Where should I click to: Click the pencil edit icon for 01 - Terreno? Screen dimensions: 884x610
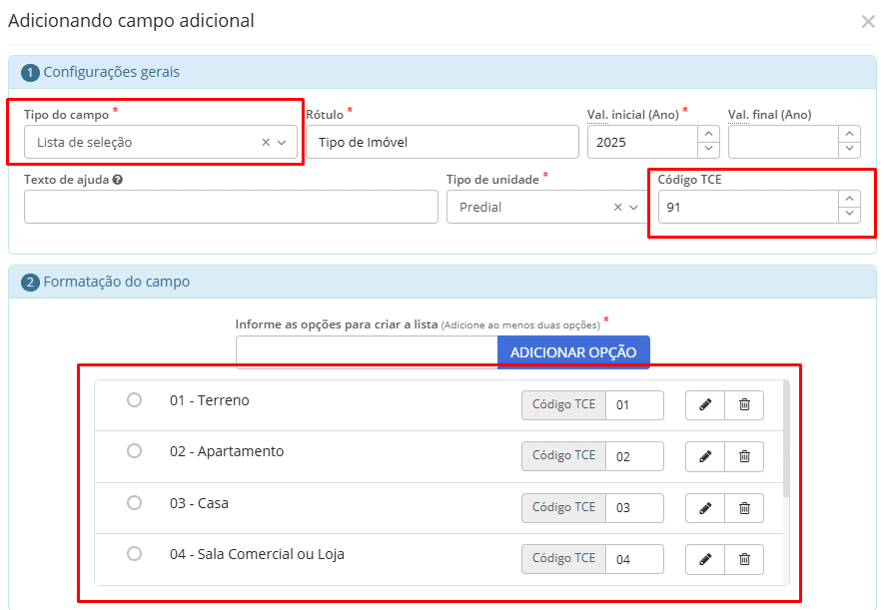(x=705, y=404)
